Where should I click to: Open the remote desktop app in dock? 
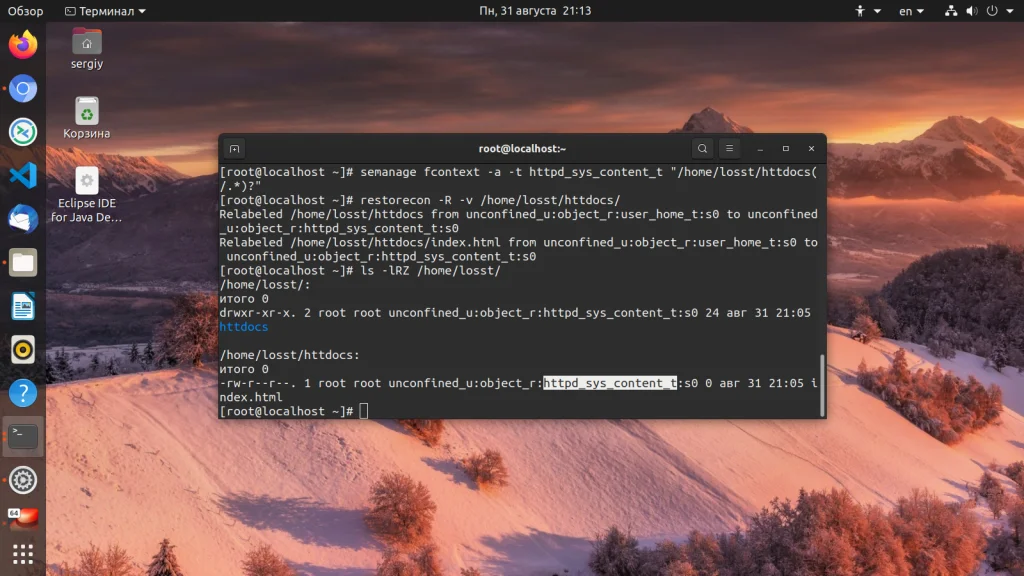(23, 132)
